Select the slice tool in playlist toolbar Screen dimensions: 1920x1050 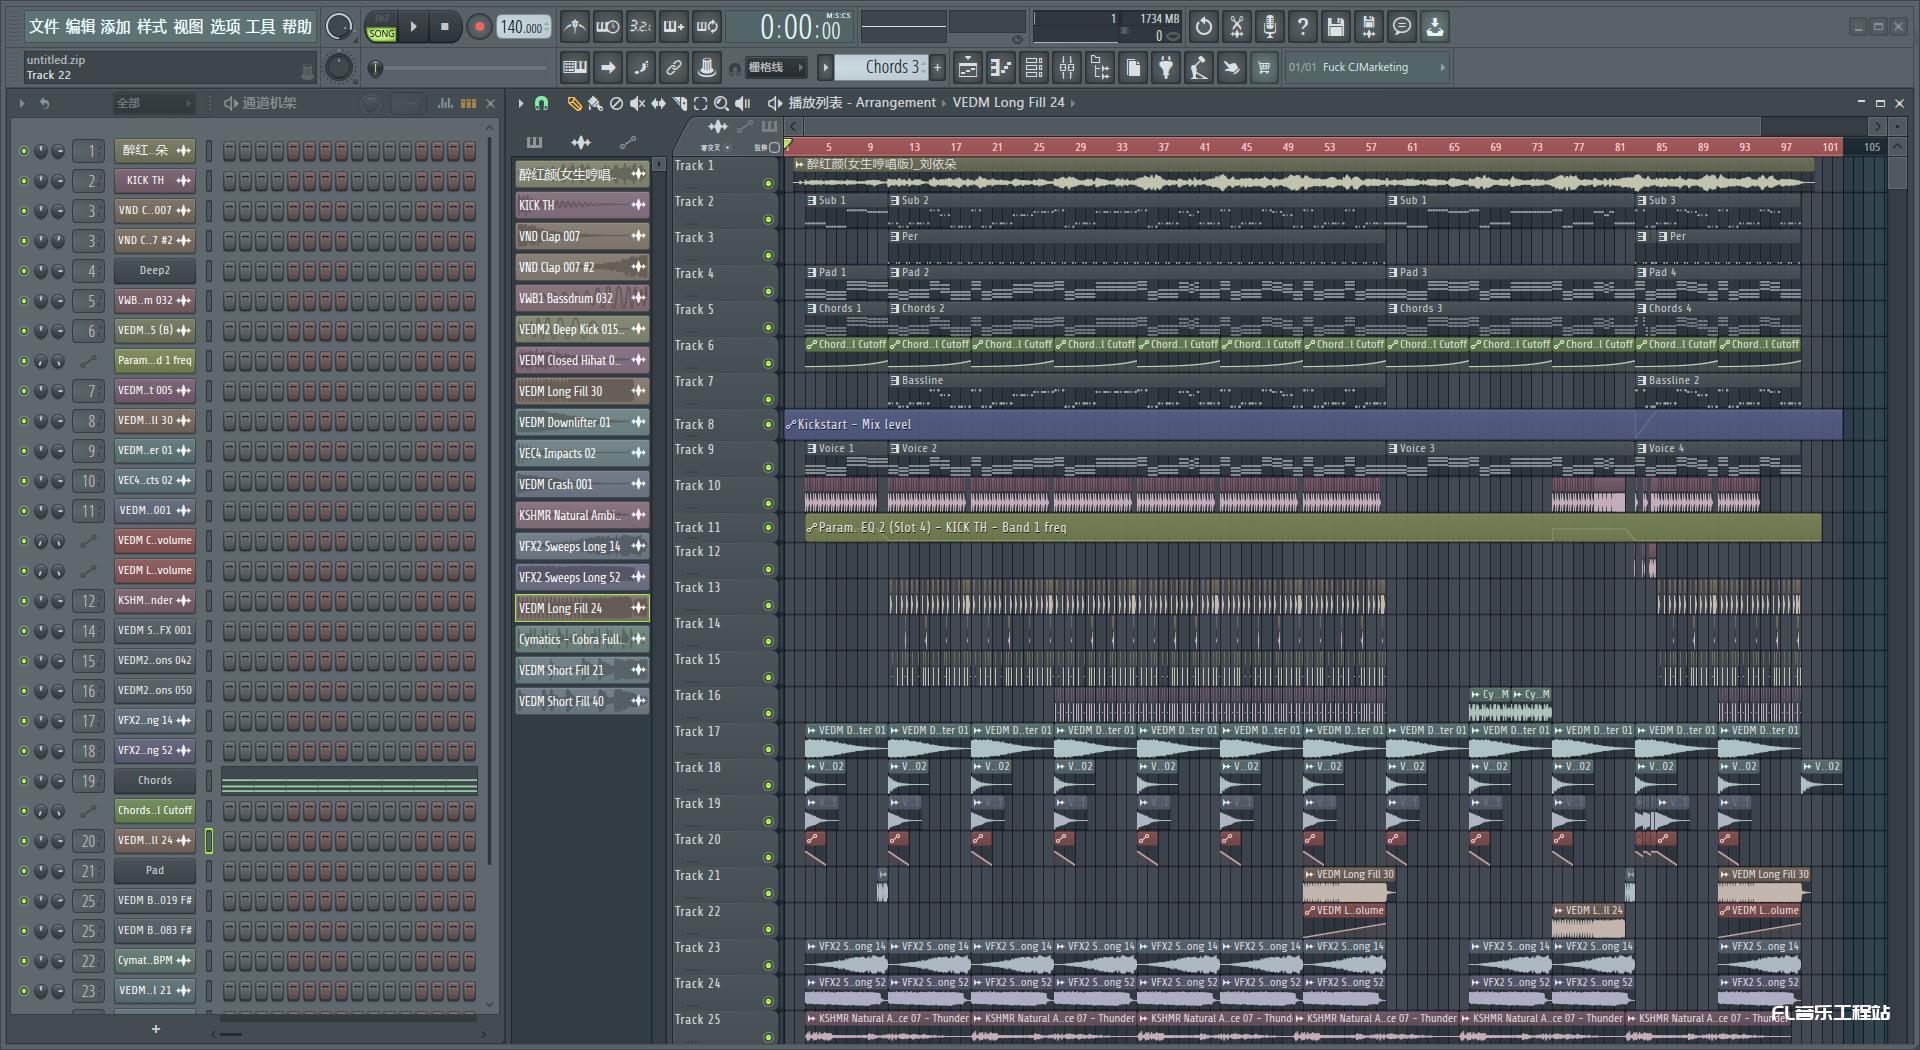[679, 103]
